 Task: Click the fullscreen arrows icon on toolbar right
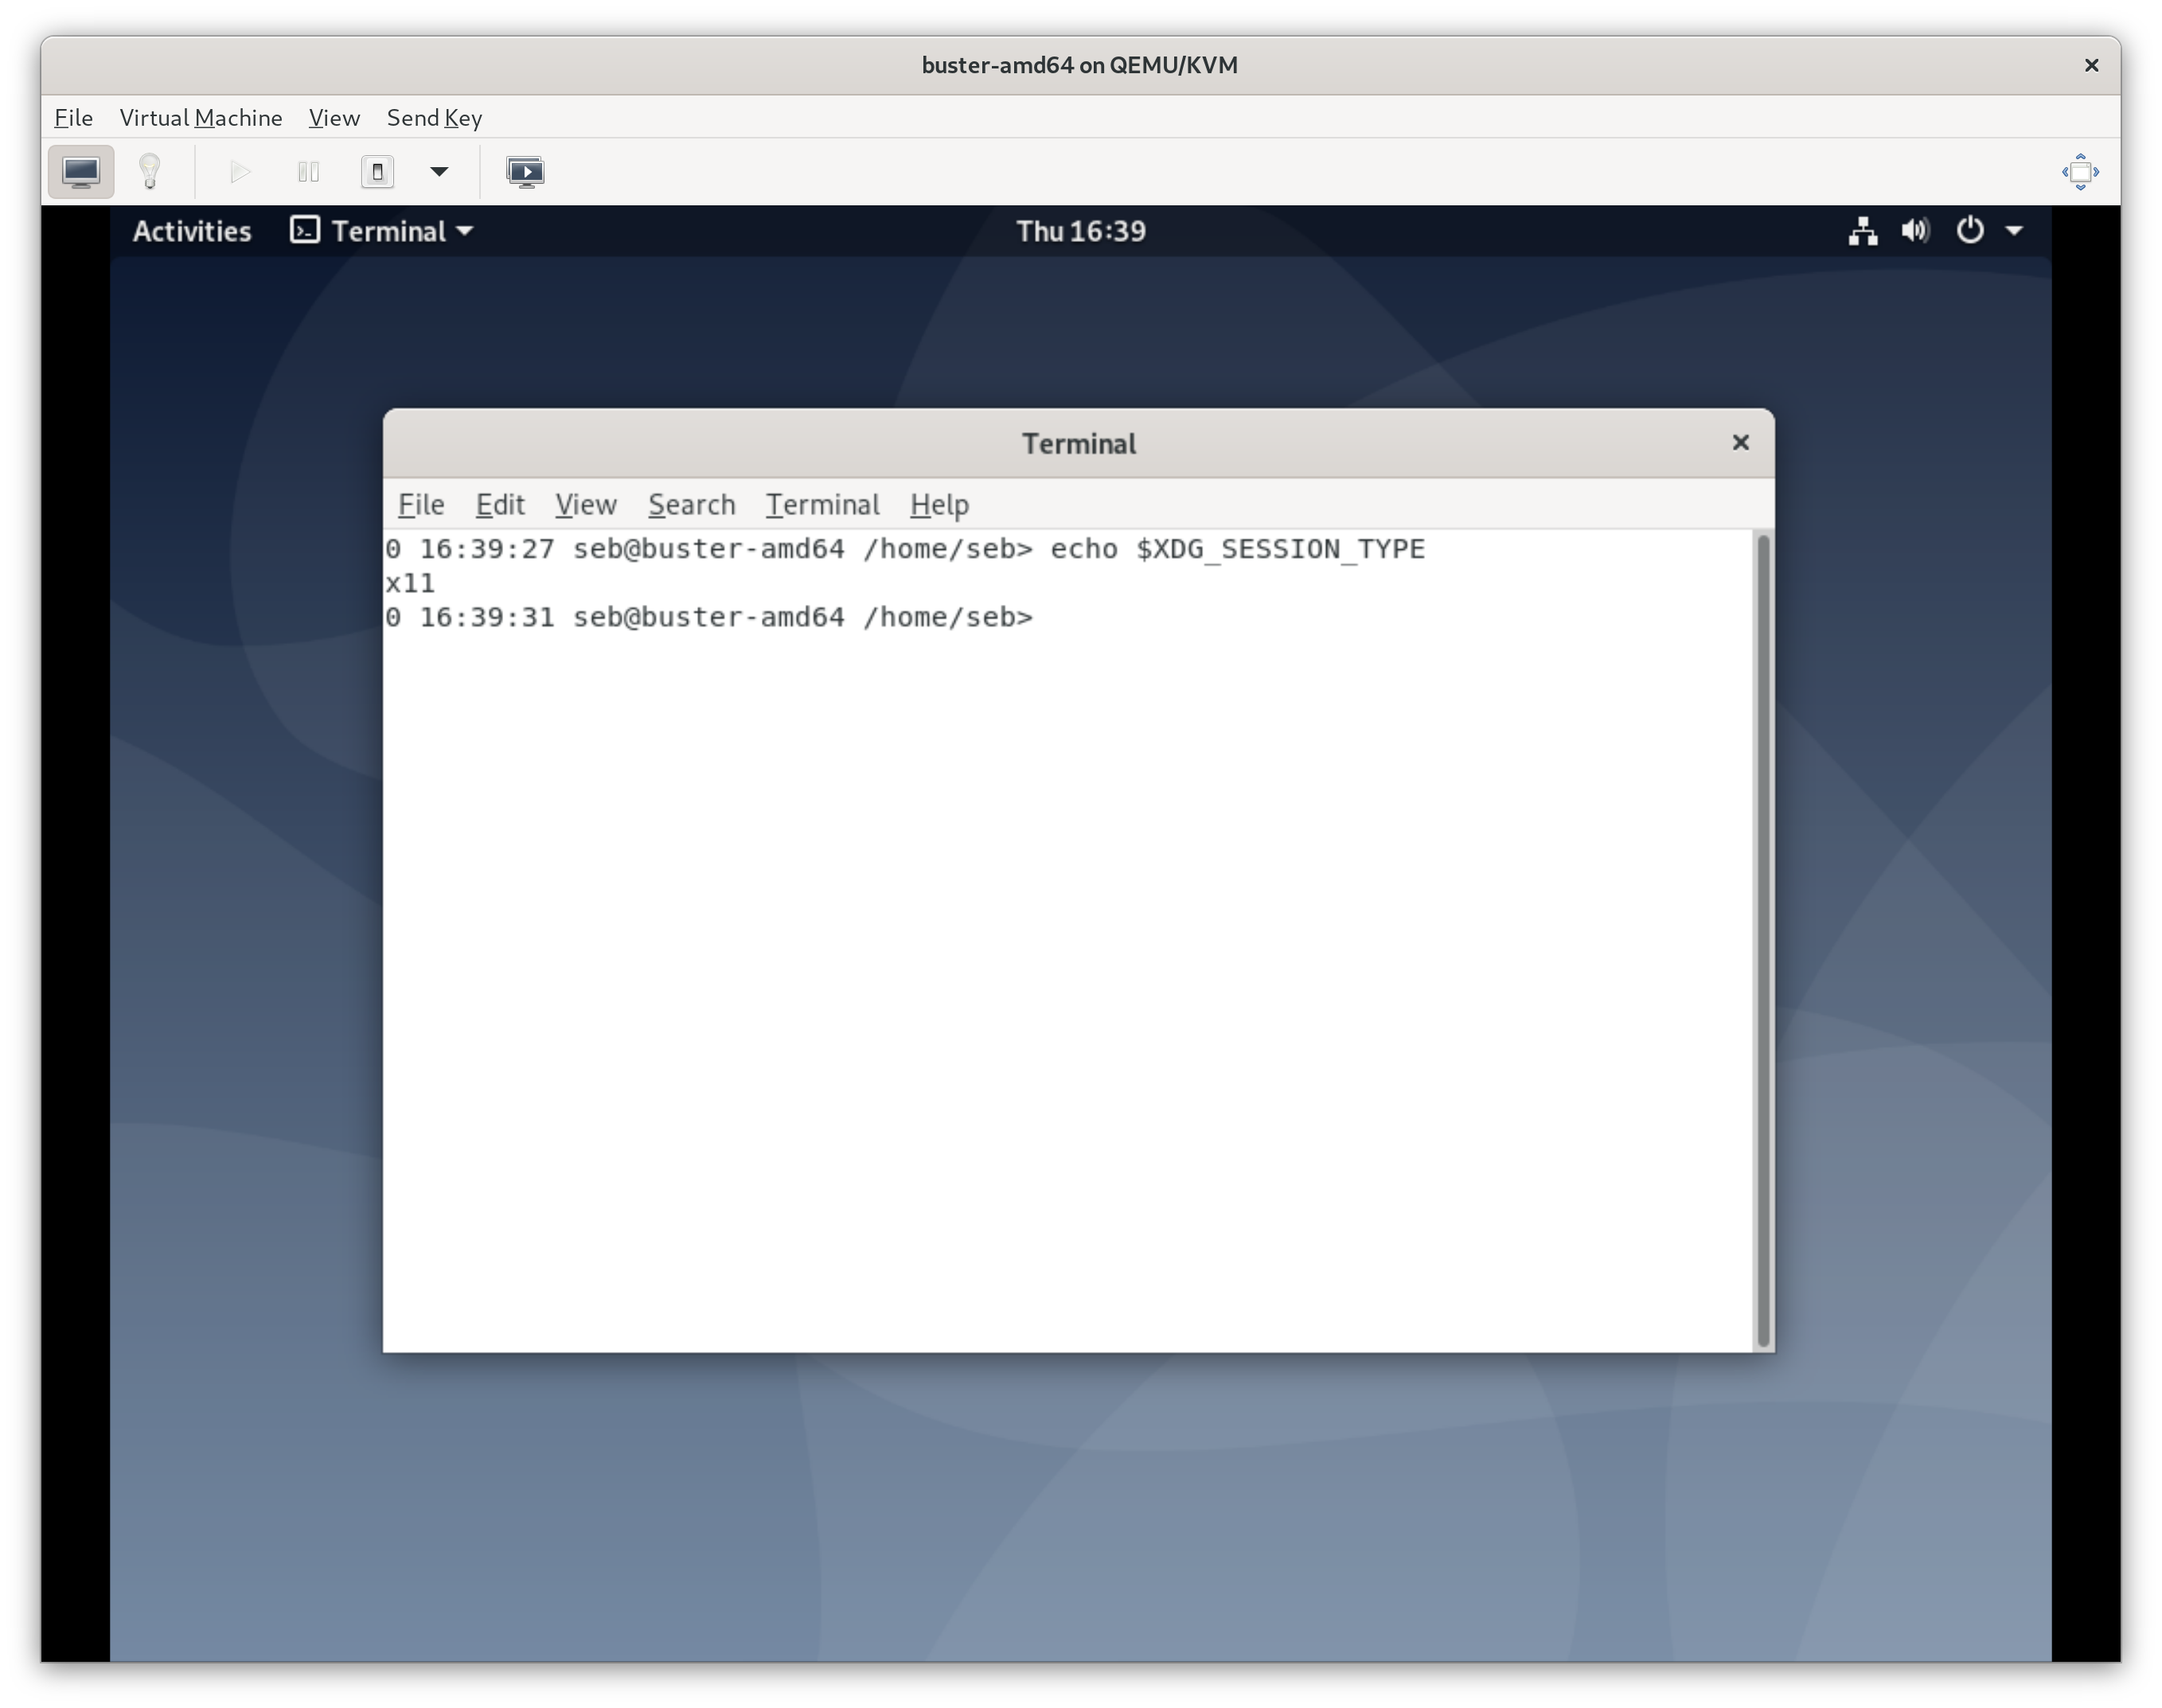(x=2080, y=171)
